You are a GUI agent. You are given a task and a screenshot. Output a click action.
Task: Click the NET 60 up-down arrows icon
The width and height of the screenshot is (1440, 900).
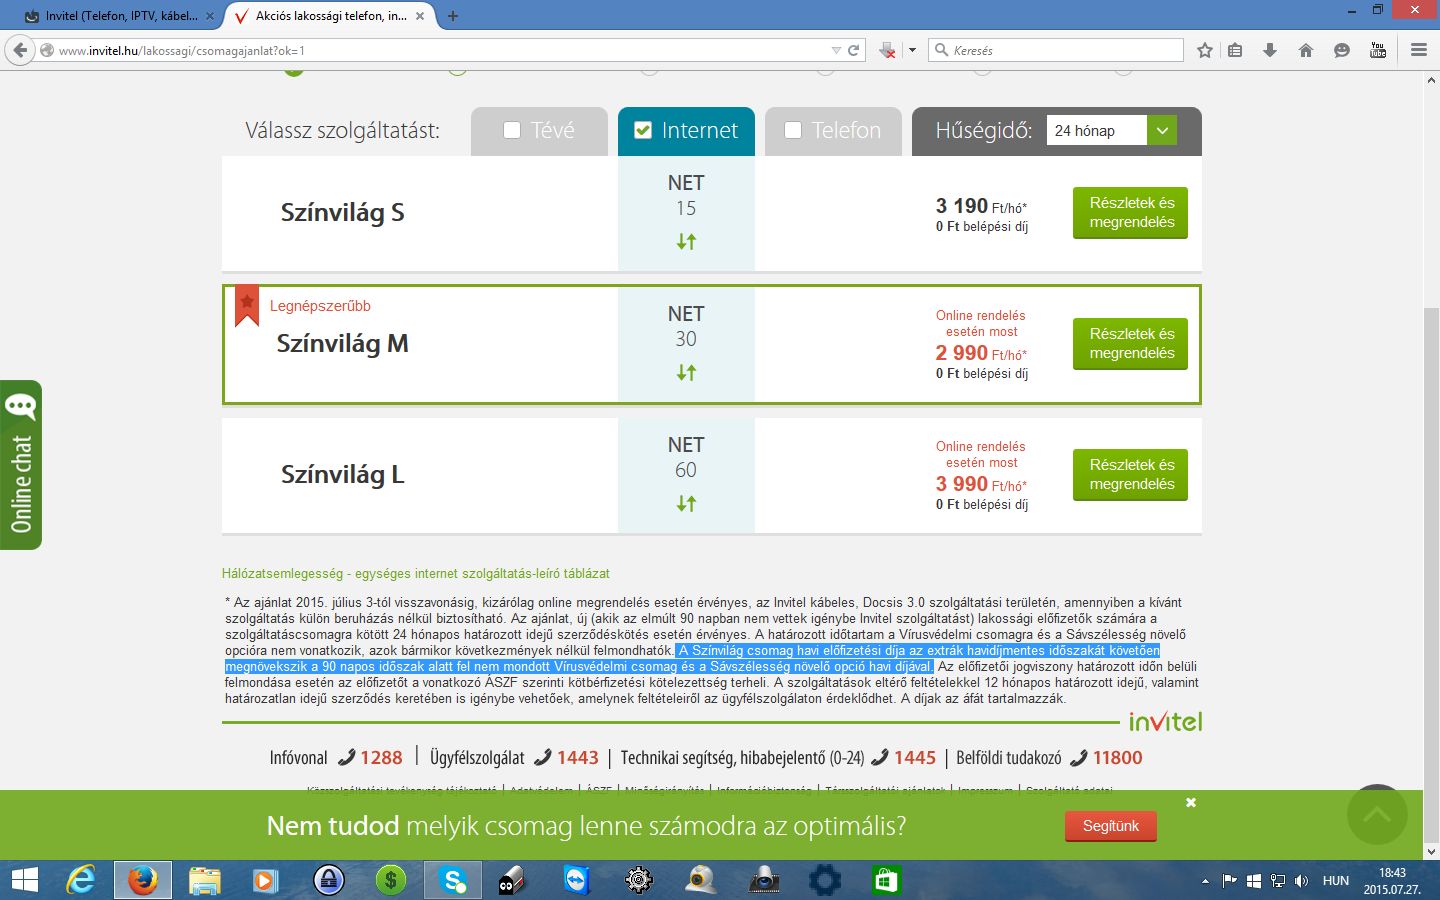tap(686, 503)
